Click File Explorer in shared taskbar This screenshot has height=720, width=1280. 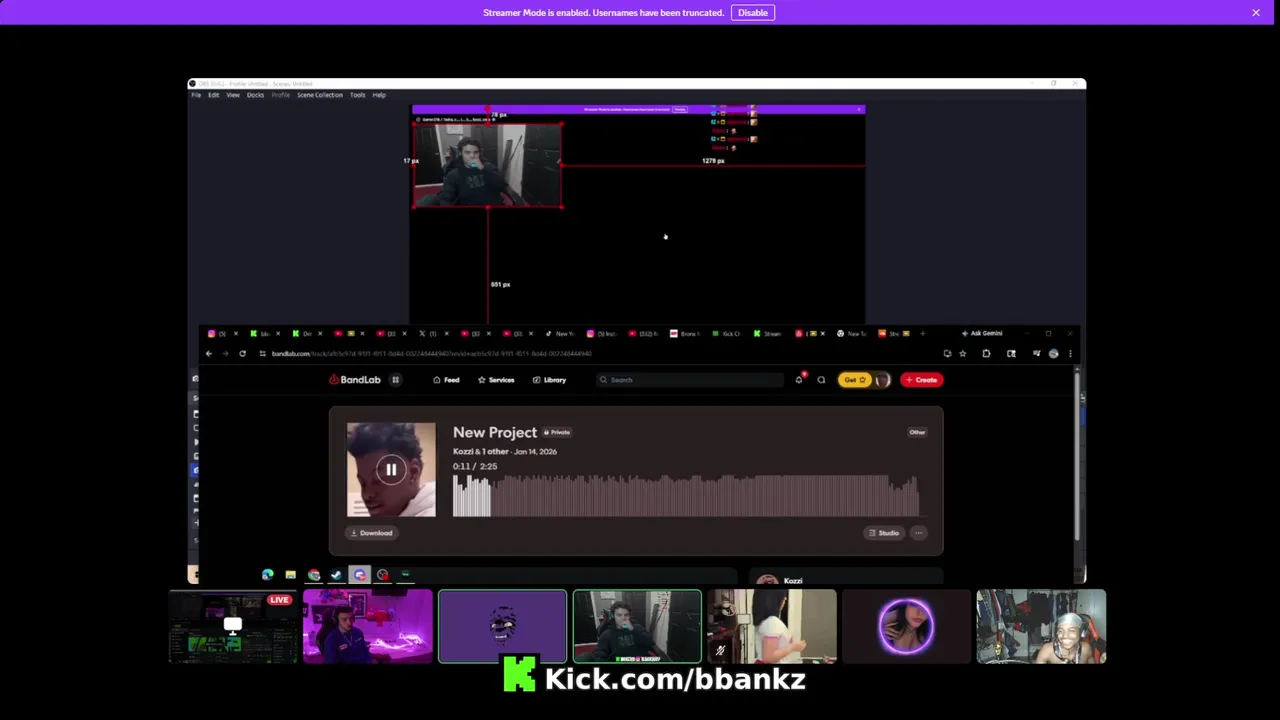(x=290, y=575)
